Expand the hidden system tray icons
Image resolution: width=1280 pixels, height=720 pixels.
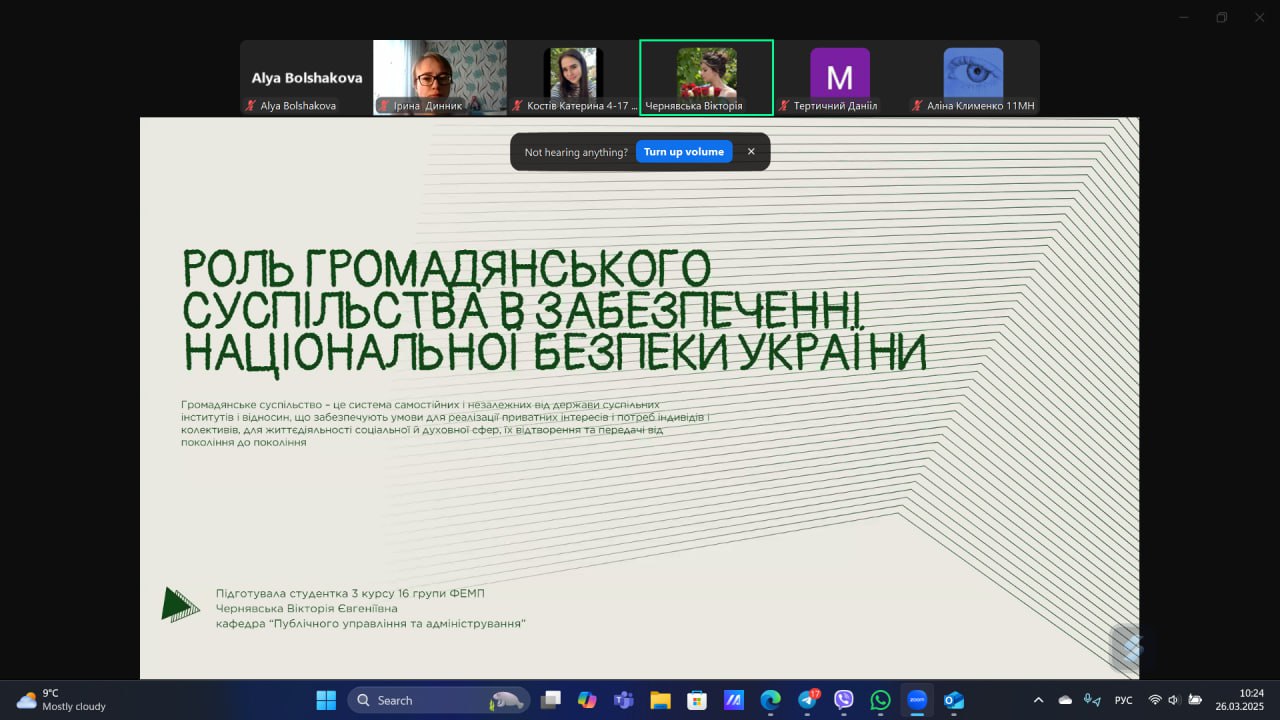coord(1038,700)
